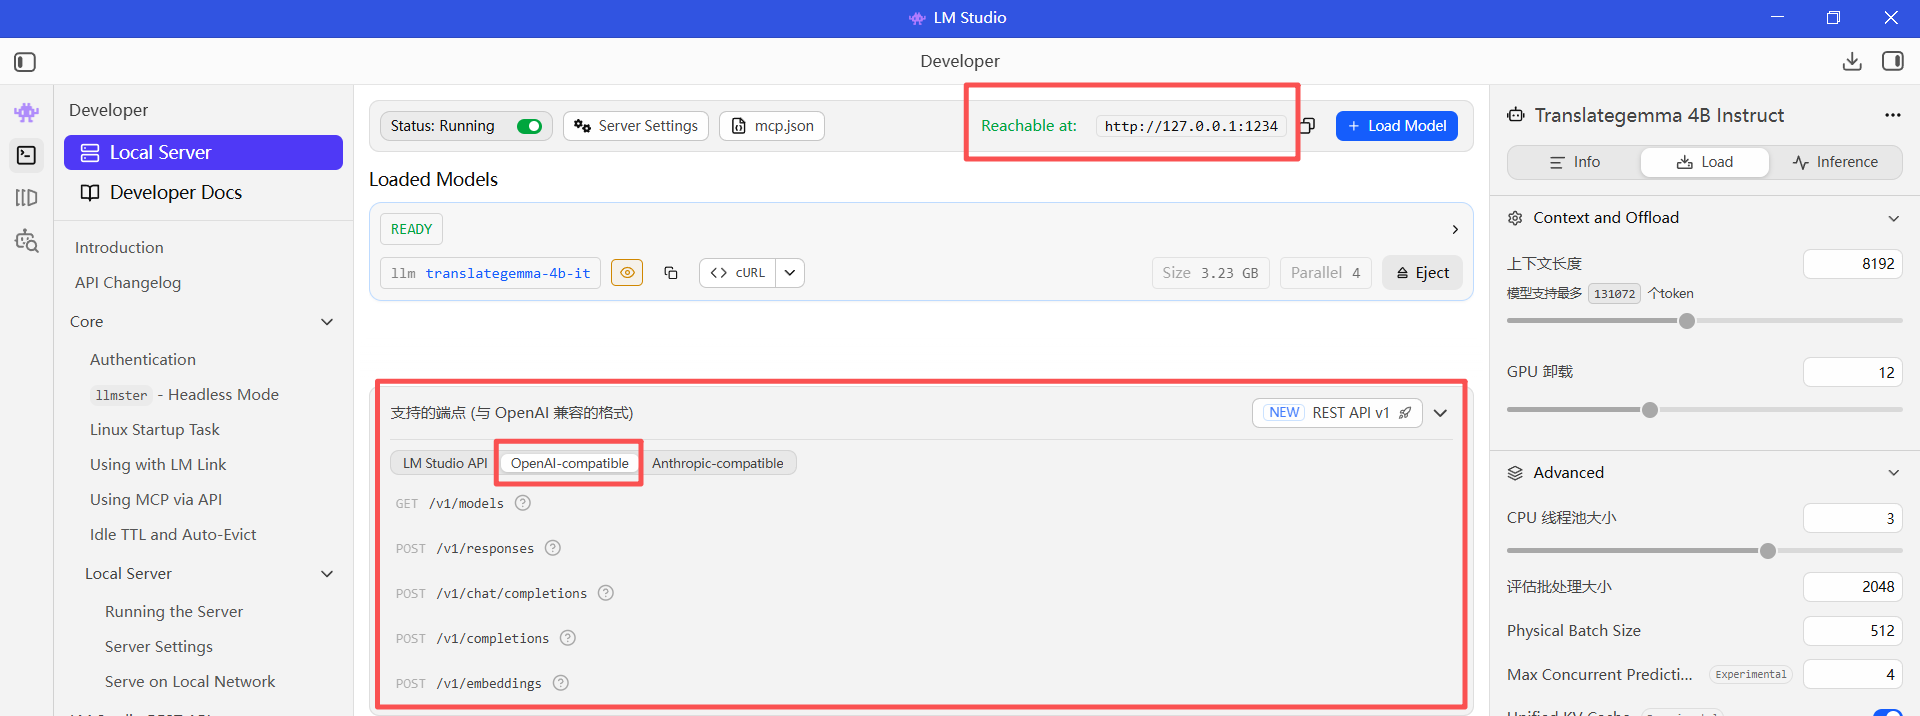Toggle the eye visibility button for the model
The height and width of the screenshot is (716, 1920).
tap(627, 273)
